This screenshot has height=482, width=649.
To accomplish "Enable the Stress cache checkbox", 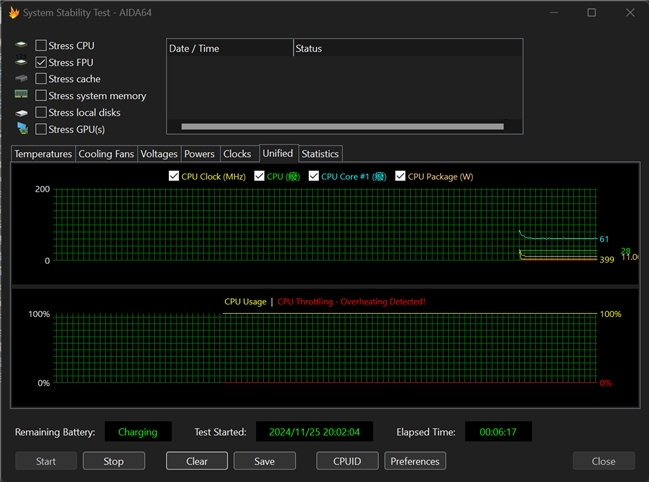I will tap(41, 79).
